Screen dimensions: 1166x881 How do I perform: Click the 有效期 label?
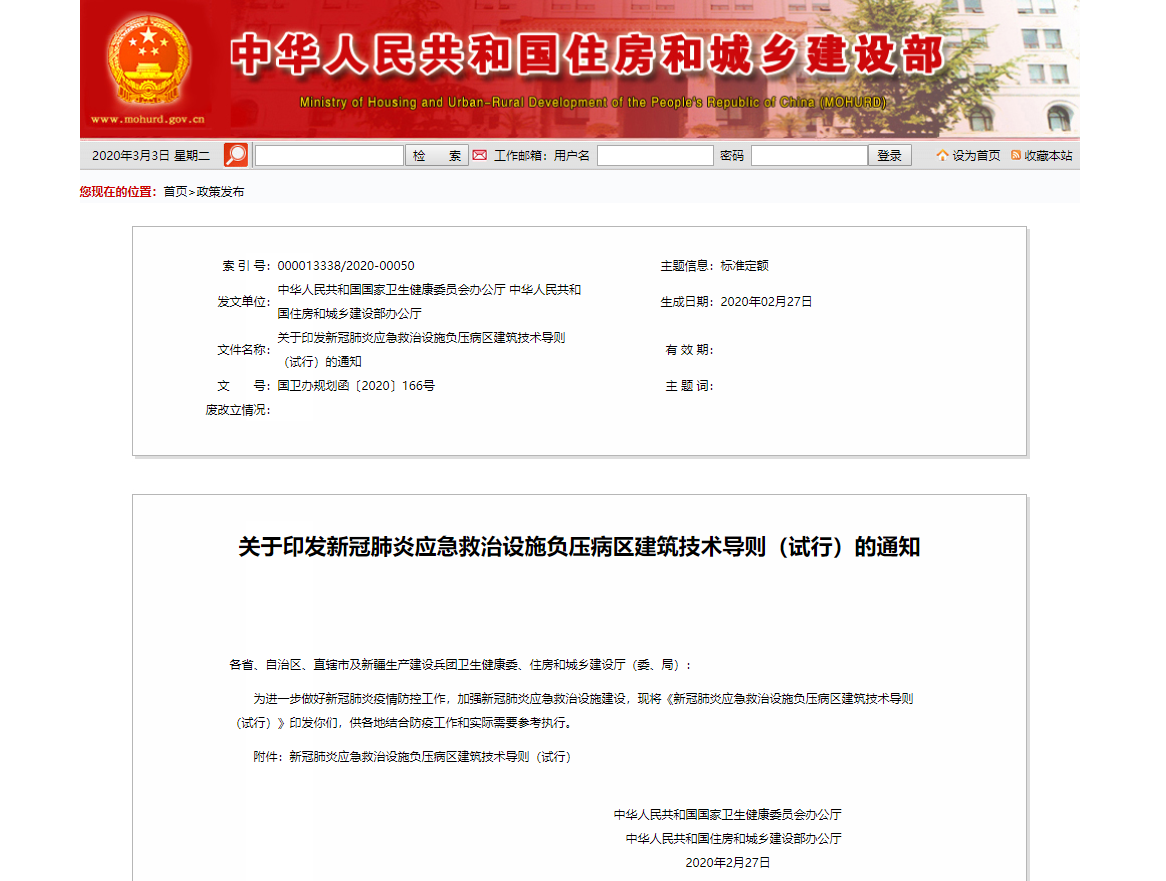pos(689,349)
